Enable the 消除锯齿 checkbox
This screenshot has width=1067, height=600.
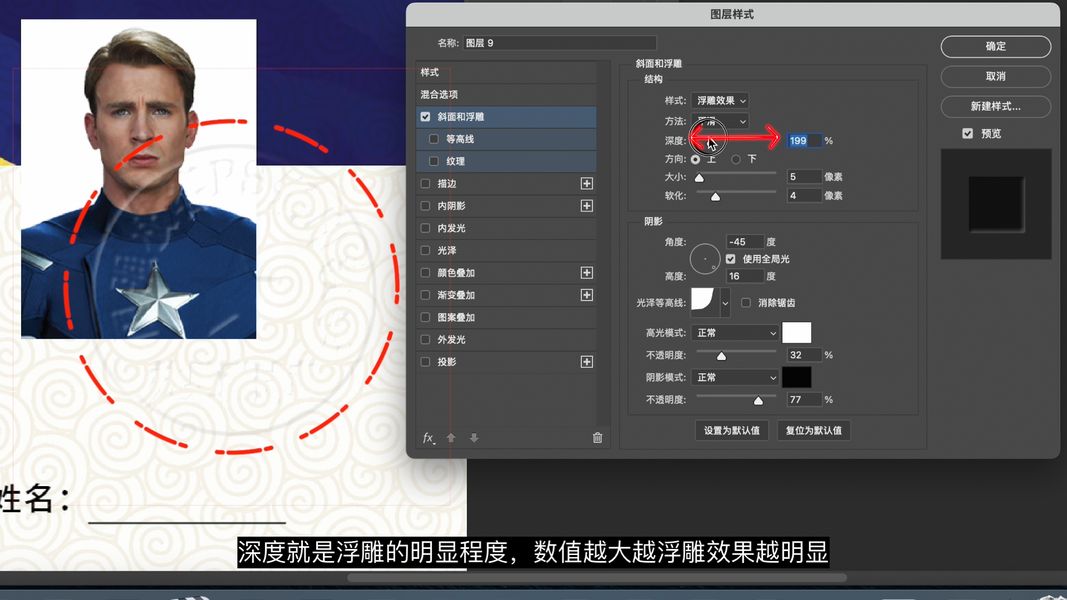(x=746, y=303)
